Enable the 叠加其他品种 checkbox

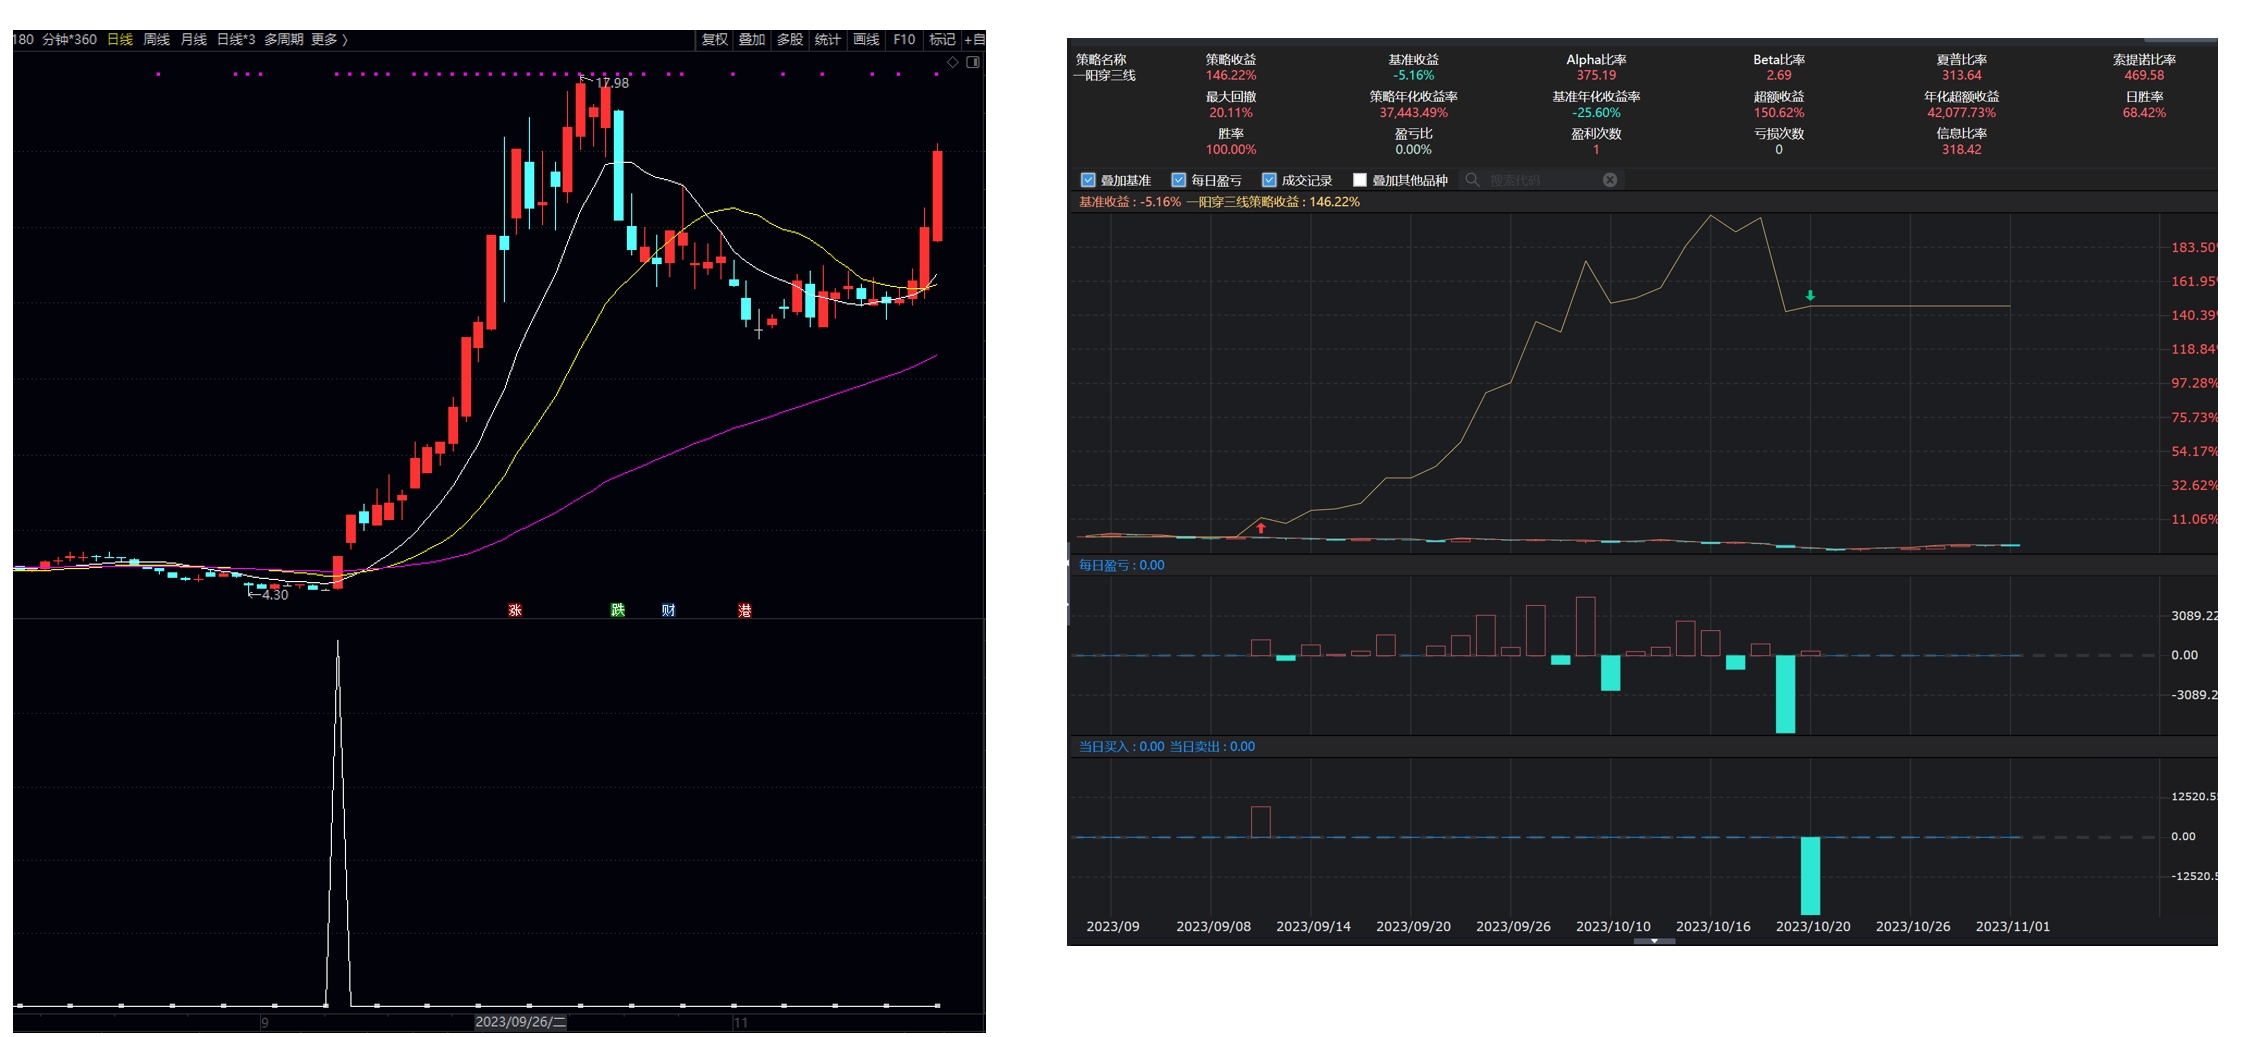[1359, 180]
